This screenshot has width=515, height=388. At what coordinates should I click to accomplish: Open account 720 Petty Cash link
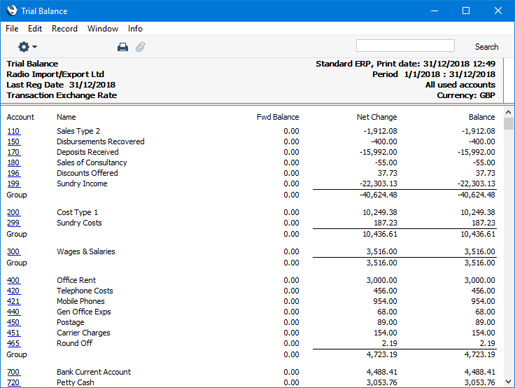pos(14,382)
